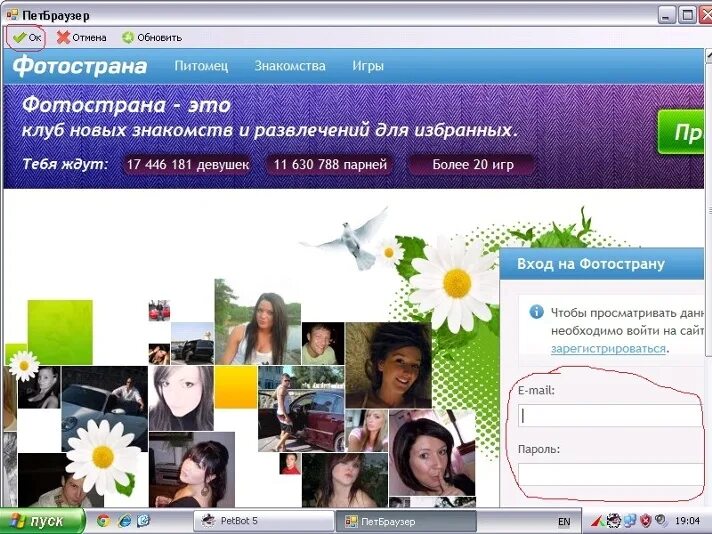This screenshot has height=534, width=712.
Task: Click the red triangle tray icon
Action: (597, 521)
